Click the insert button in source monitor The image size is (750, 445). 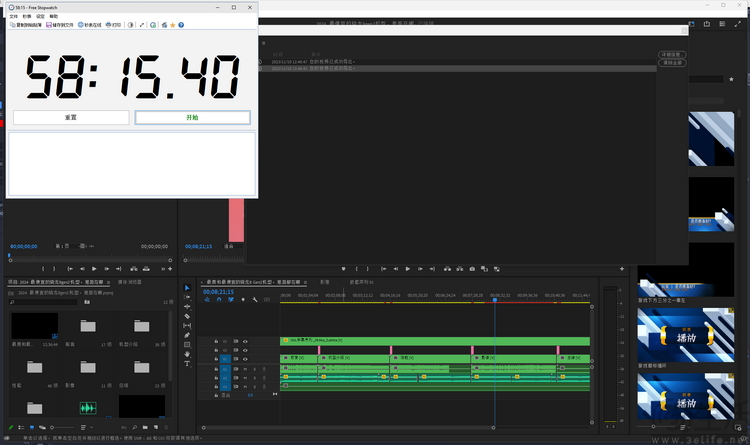click(134, 269)
